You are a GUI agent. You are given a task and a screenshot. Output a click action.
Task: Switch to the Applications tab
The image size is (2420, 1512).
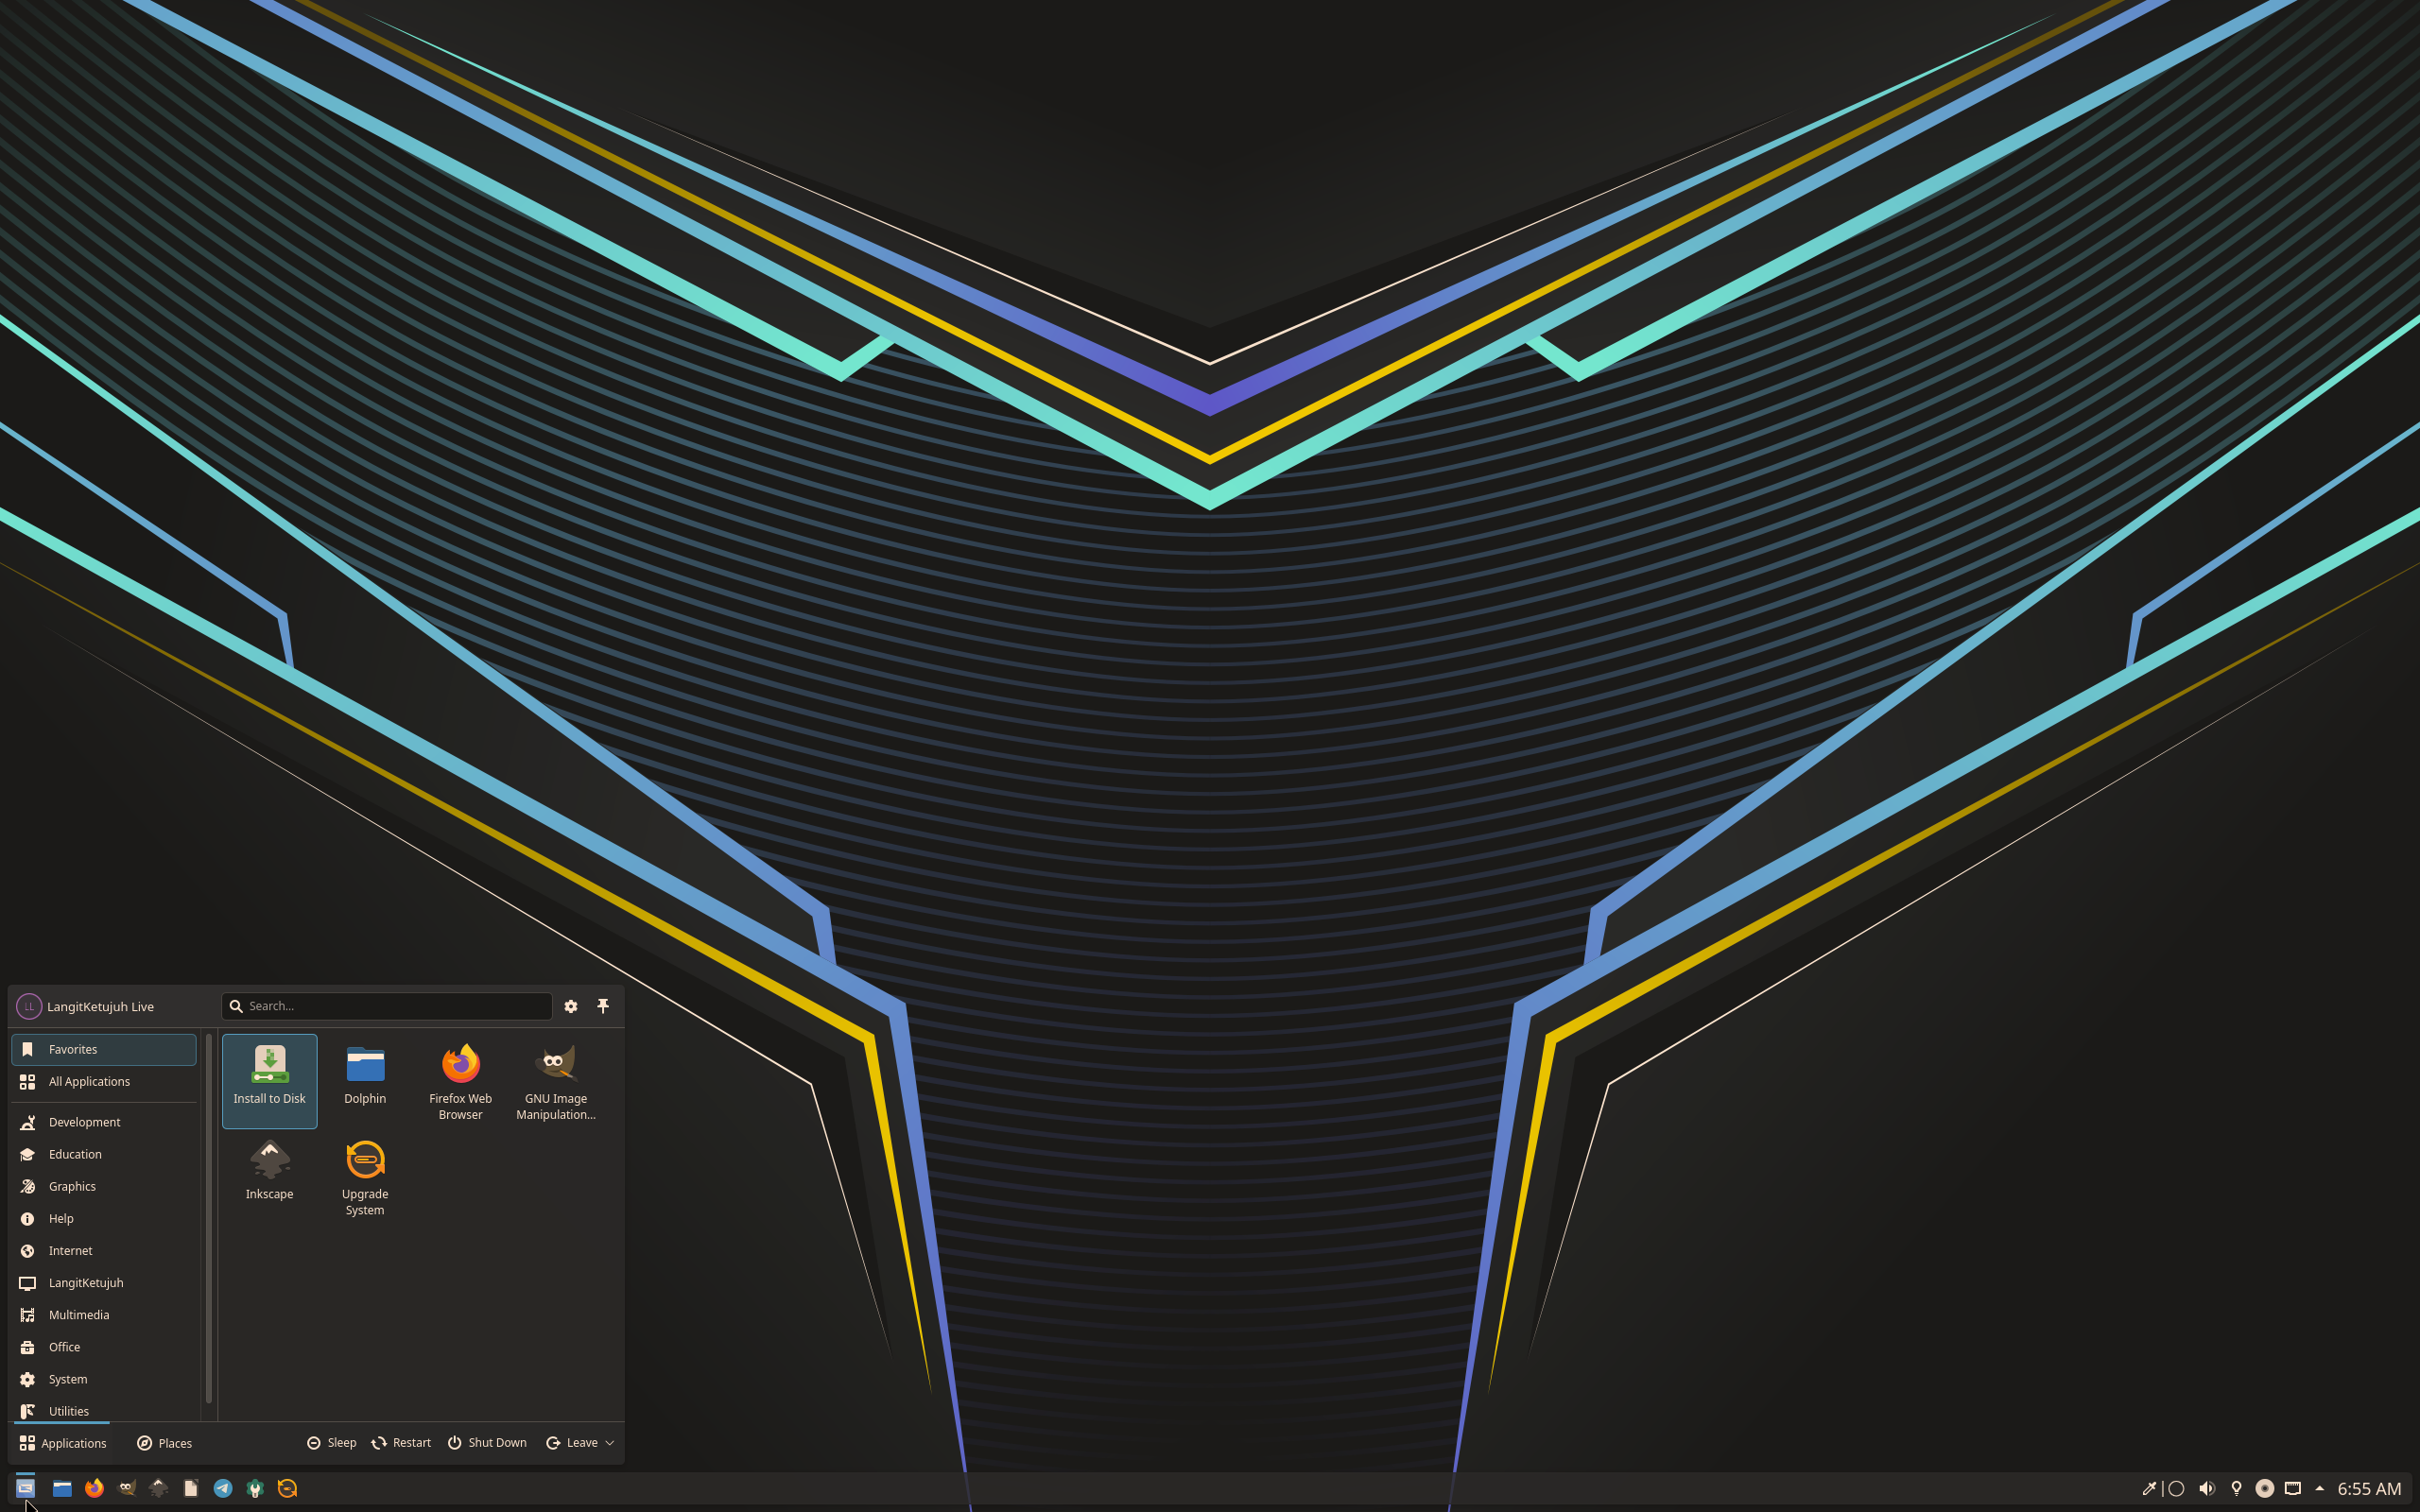click(63, 1443)
